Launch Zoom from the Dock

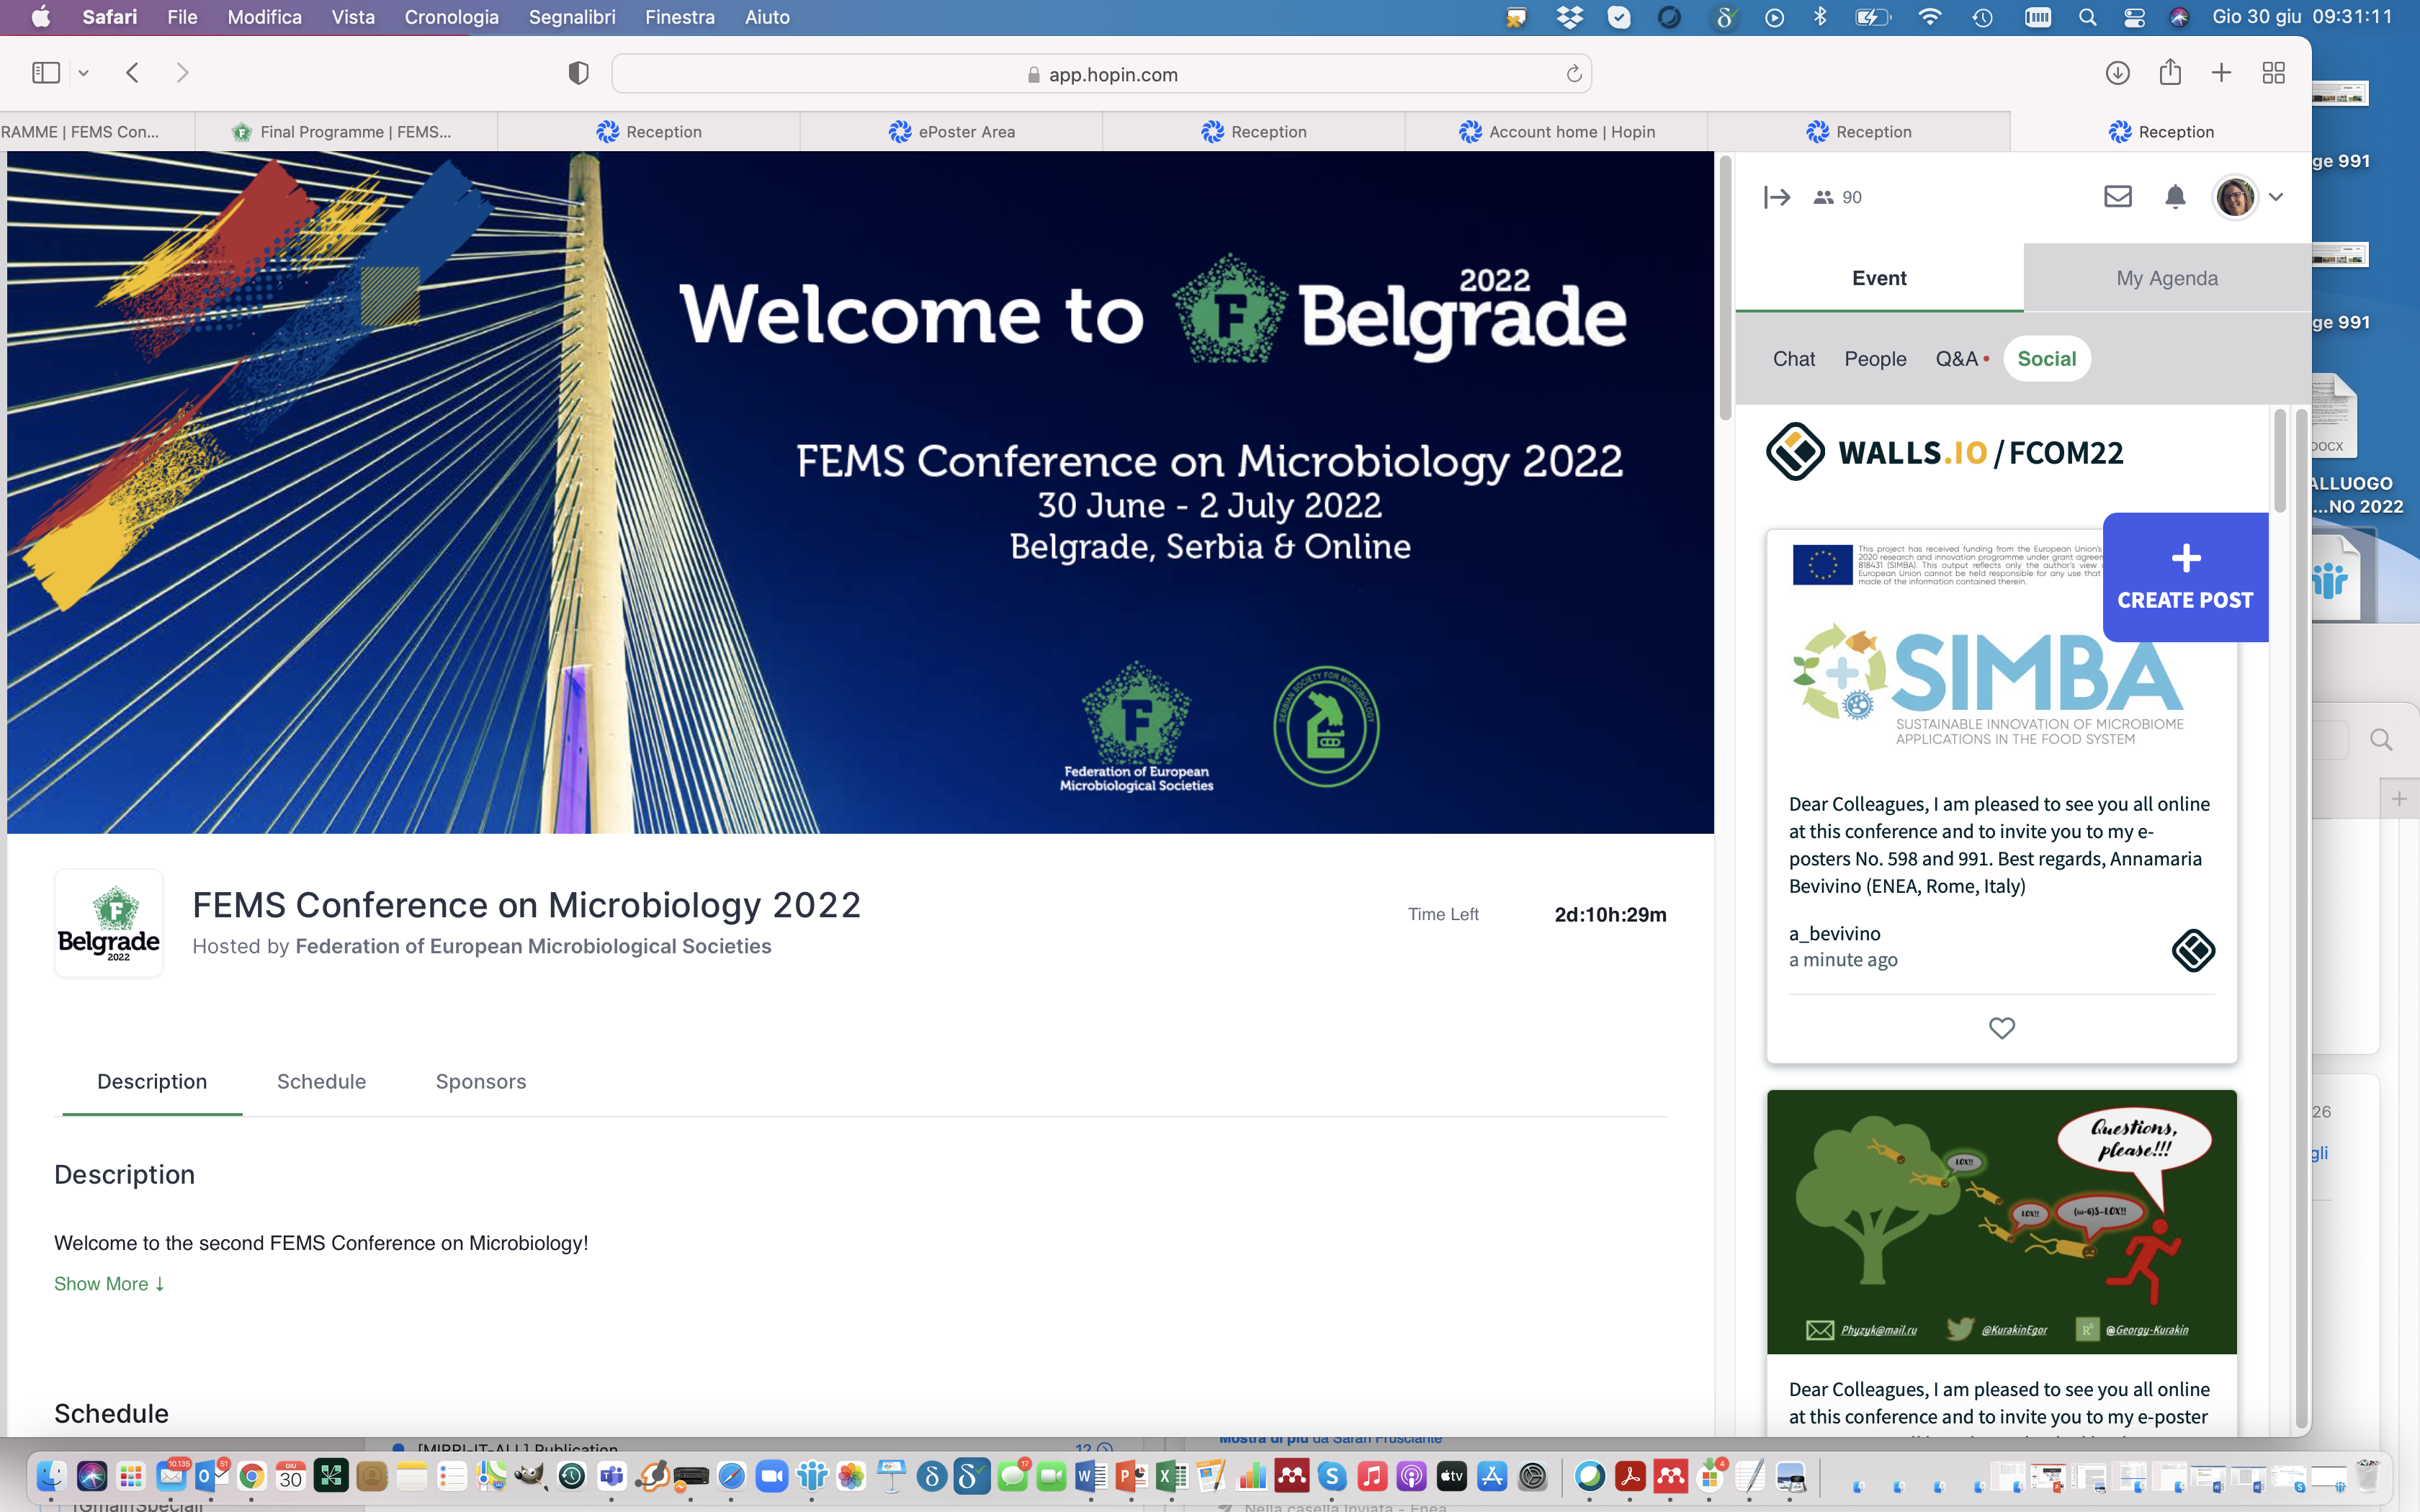pos(771,1475)
